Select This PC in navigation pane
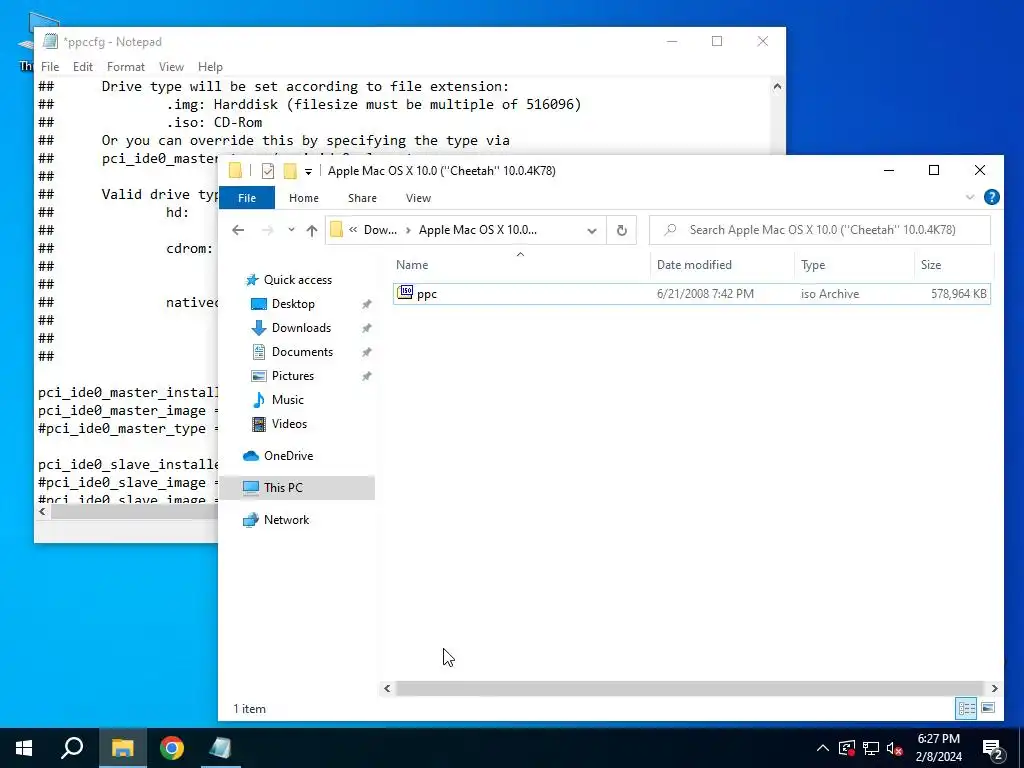Viewport: 1024px width, 768px height. pyautogui.click(x=283, y=488)
